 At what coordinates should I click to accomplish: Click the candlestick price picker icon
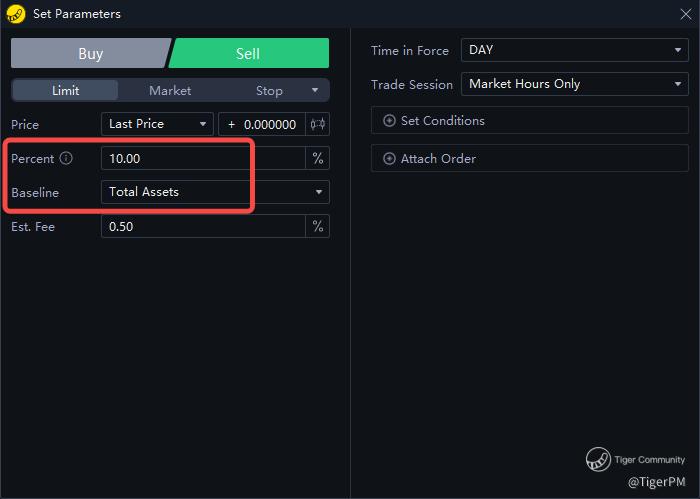point(318,124)
